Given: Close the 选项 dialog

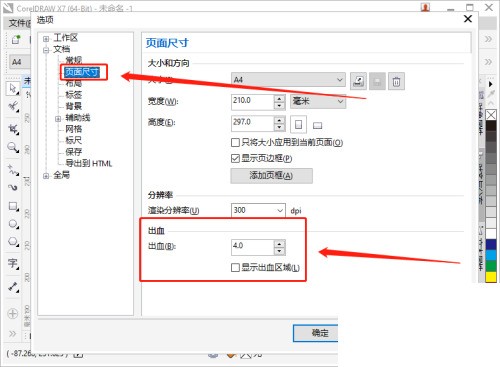Looking at the screenshot, I should 468,19.
